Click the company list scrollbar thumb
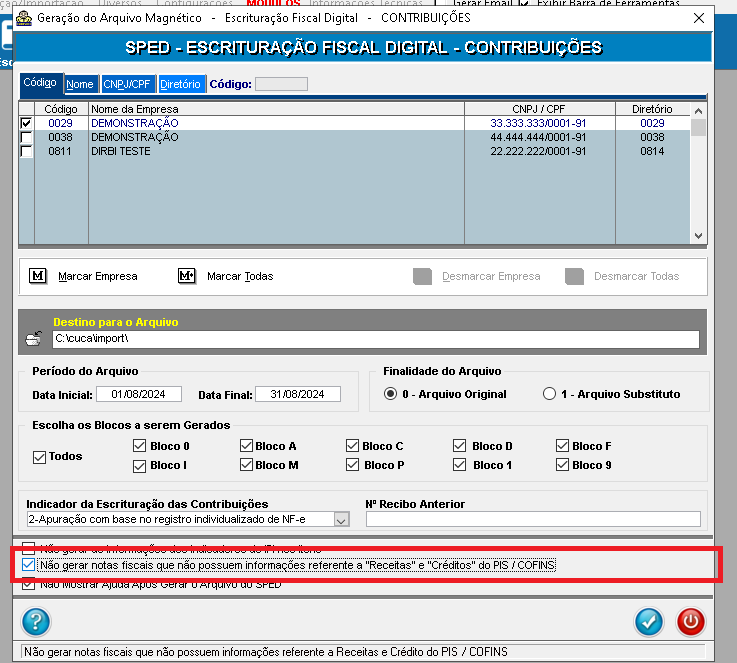Screen dimensions: 737x663 [x=698, y=127]
